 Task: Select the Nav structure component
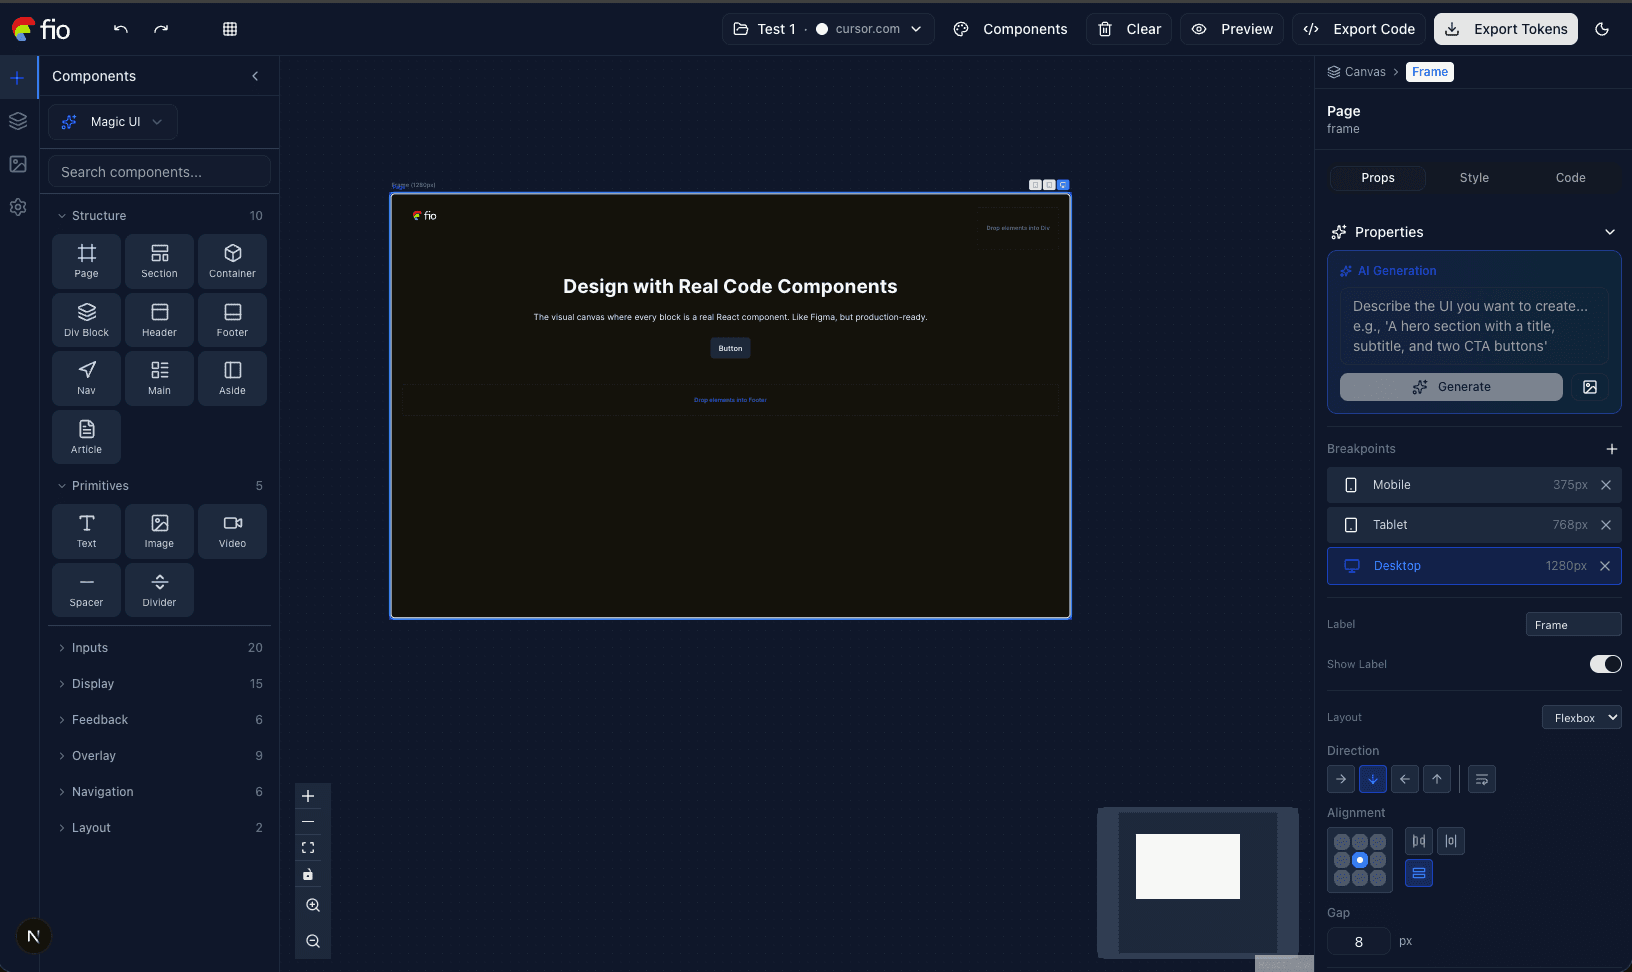(87, 378)
